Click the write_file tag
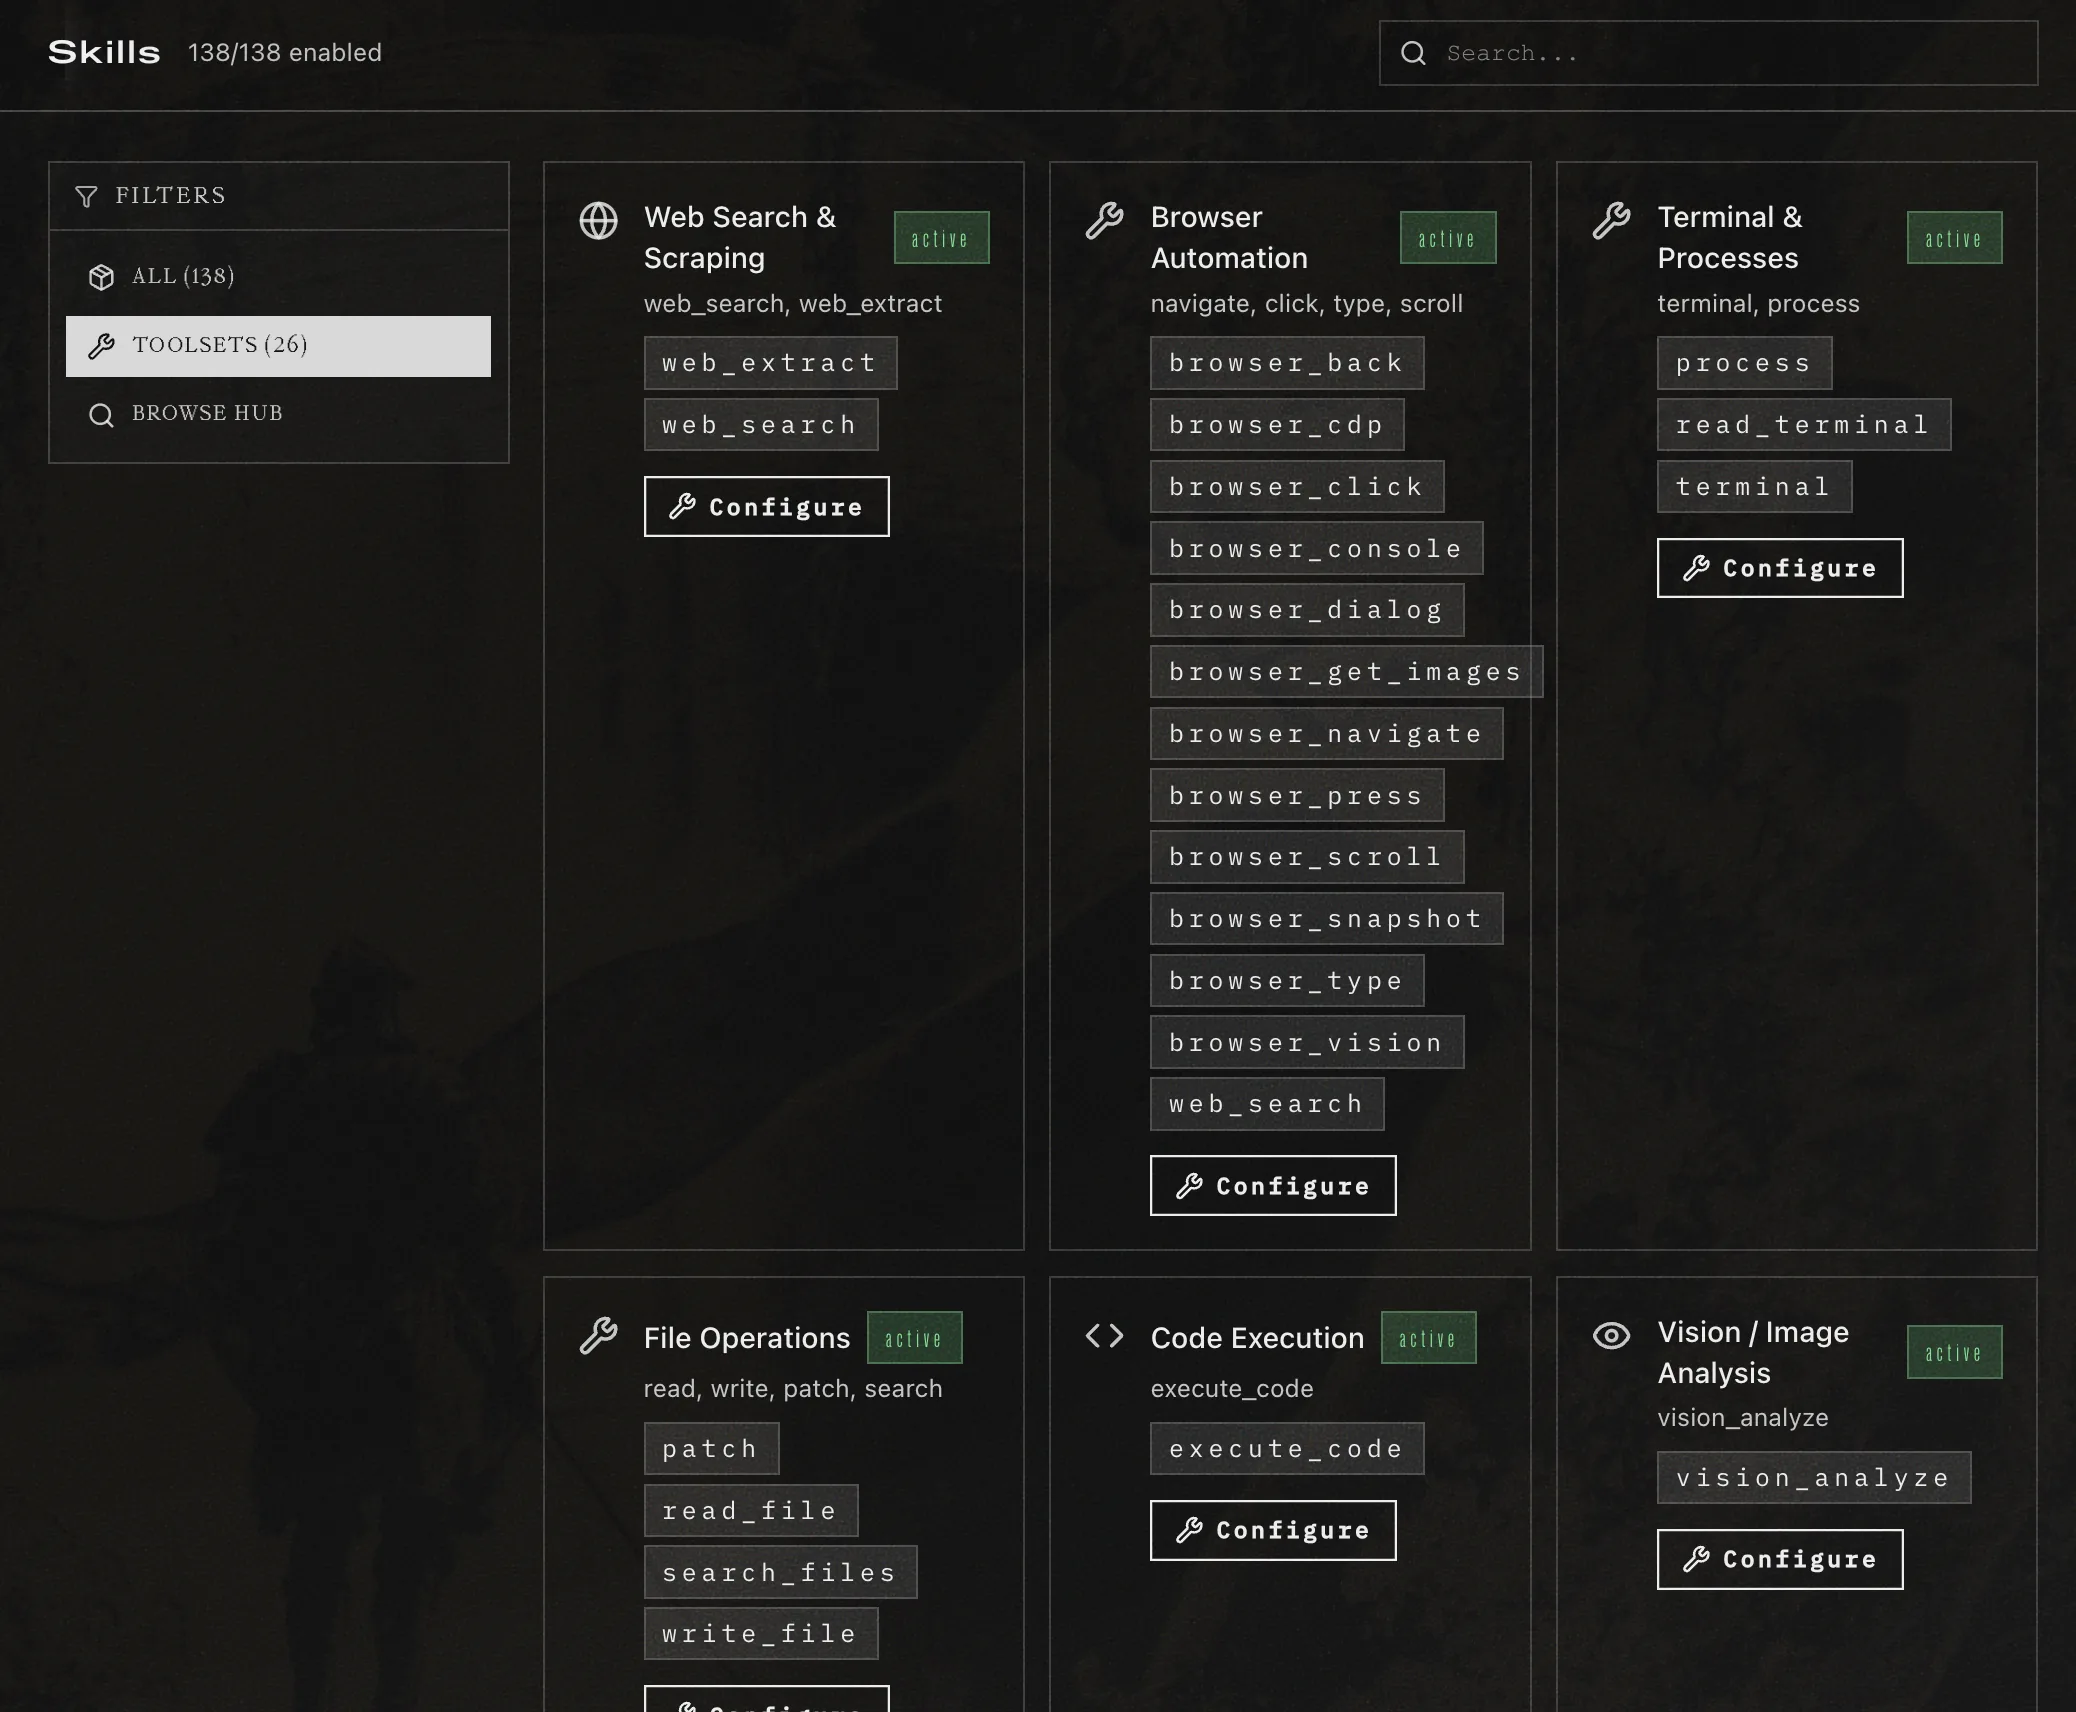2076x1712 pixels. [x=760, y=1634]
